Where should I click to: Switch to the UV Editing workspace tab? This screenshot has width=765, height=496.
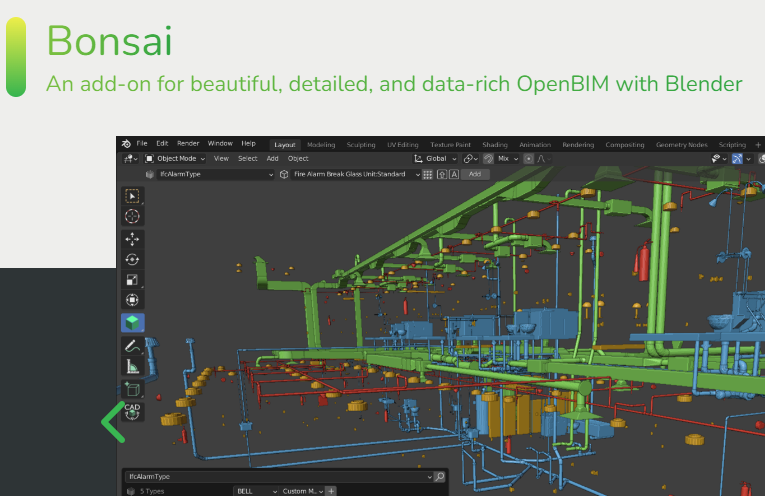(403, 145)
